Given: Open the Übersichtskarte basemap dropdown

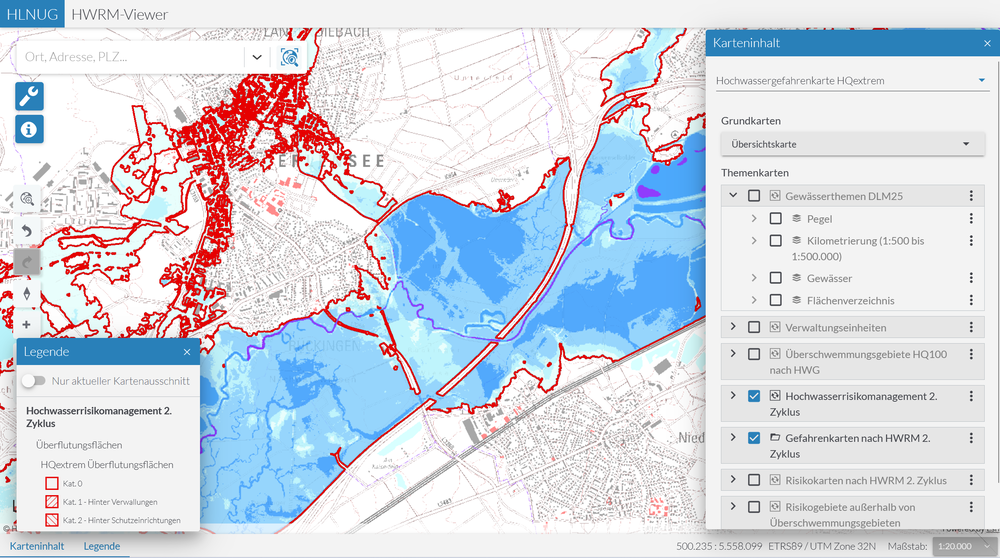Looking at the screenshot, I should point(852,144).
